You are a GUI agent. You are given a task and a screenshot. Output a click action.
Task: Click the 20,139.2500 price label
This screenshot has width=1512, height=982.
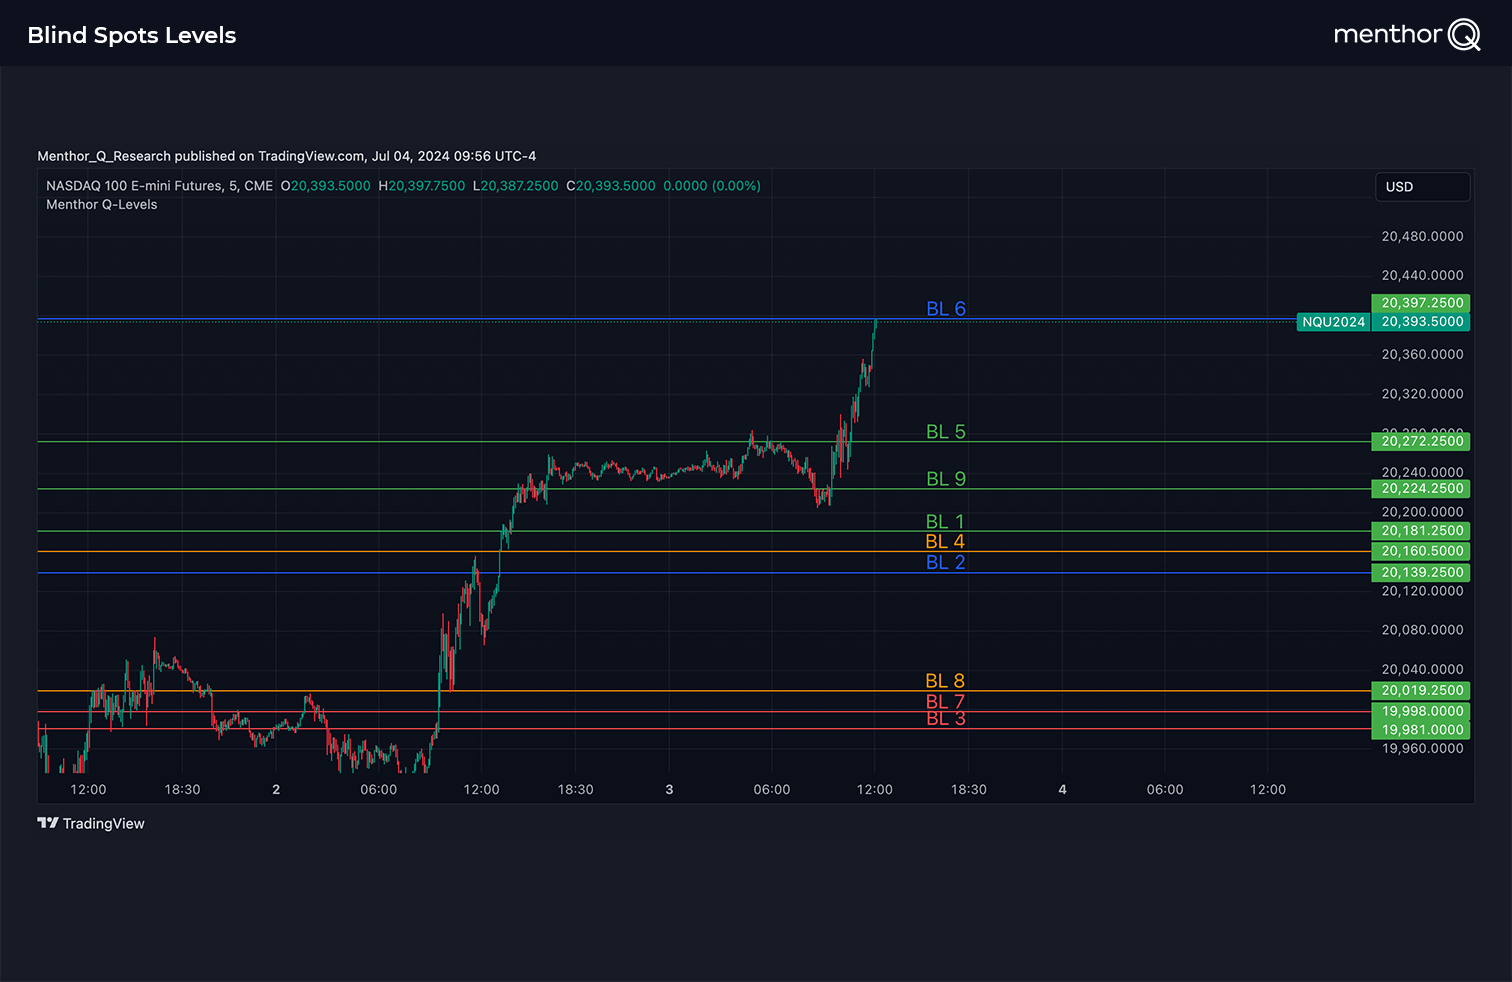click(1421, 573)
